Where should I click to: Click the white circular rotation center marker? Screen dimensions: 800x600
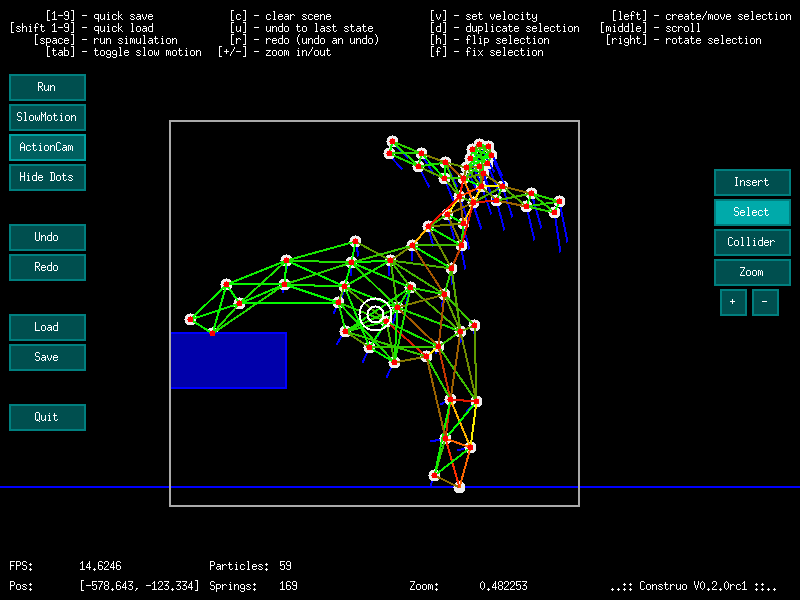pos(375,315)
